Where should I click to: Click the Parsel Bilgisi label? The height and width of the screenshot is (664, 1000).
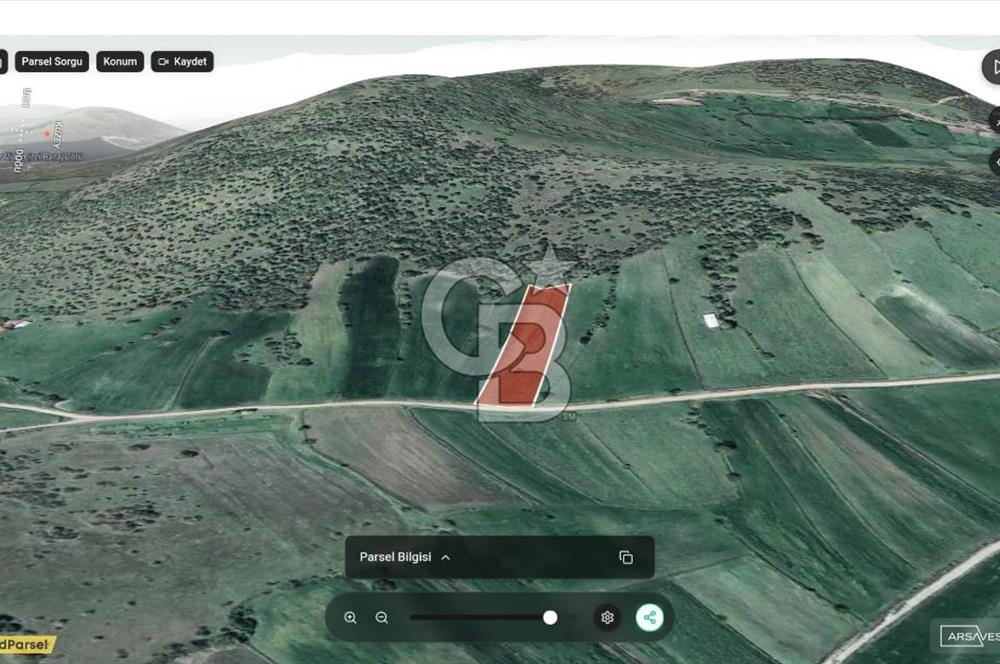click(395, 557)
